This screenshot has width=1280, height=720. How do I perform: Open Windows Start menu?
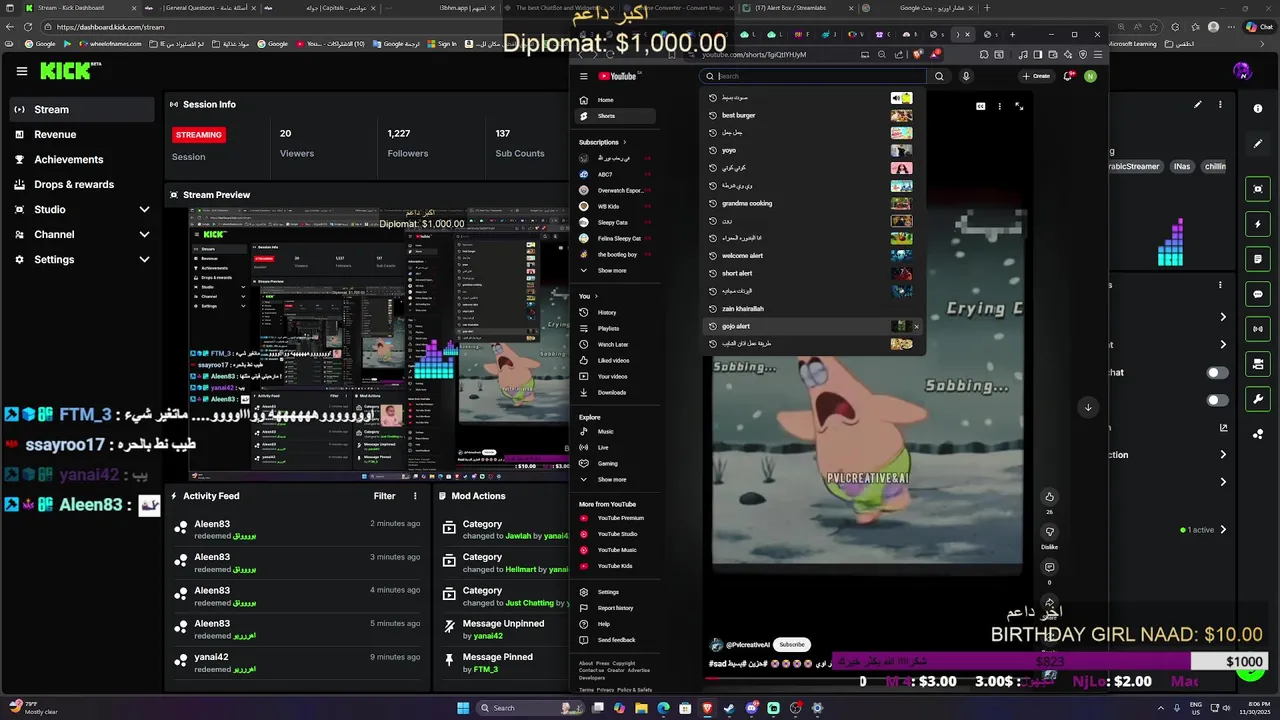463,708
